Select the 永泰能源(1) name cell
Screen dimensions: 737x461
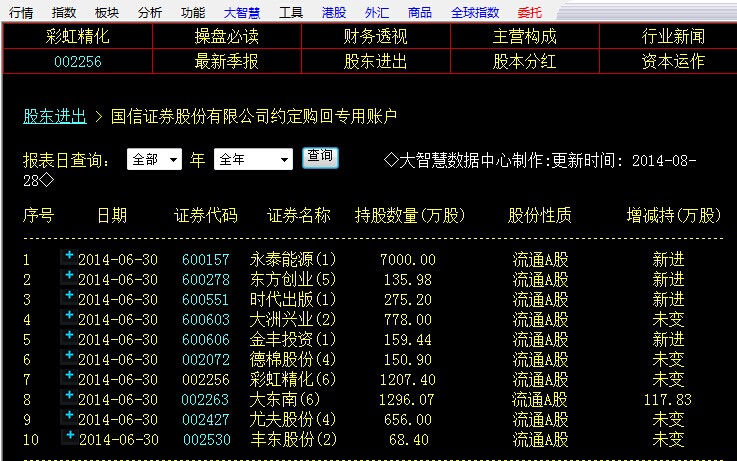click(x=293, y=259)
